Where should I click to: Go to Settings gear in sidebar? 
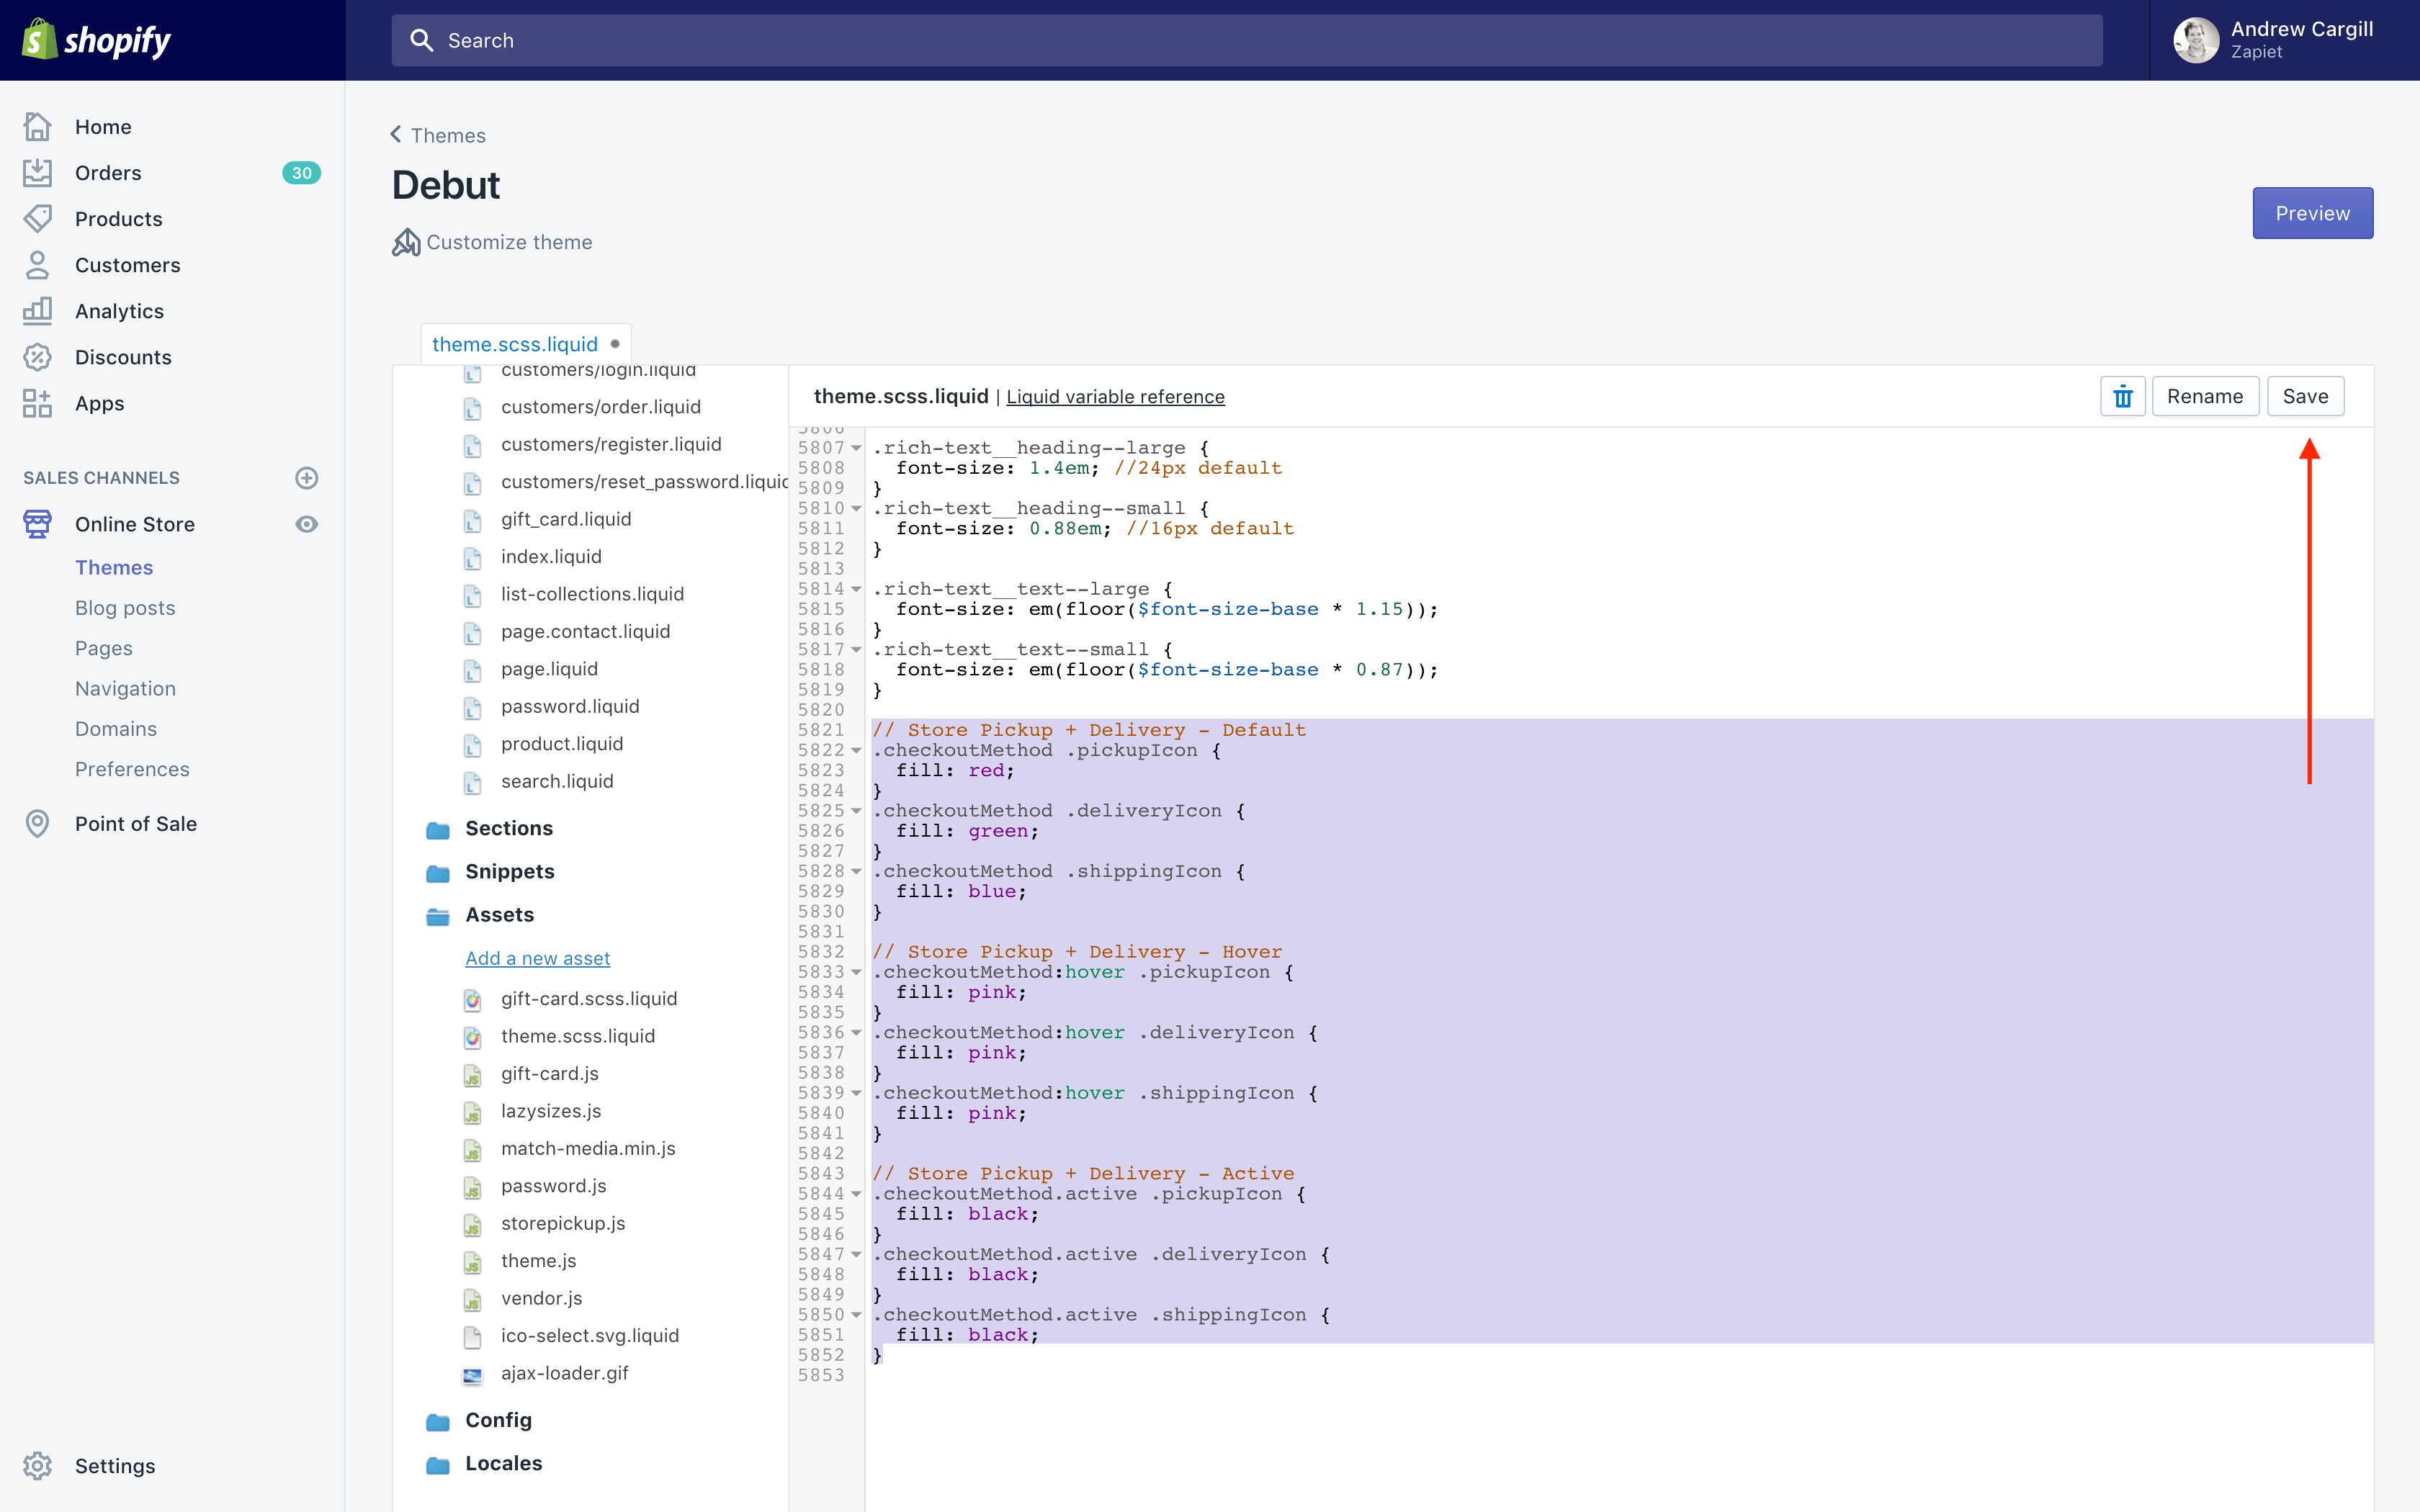click(x=38, y=1465)
